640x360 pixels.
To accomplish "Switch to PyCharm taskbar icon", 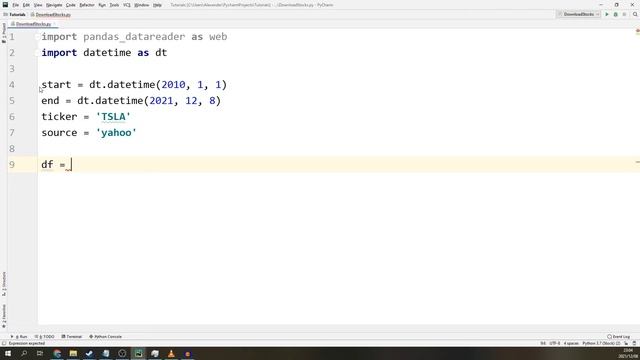I will (x=138, y=353).
